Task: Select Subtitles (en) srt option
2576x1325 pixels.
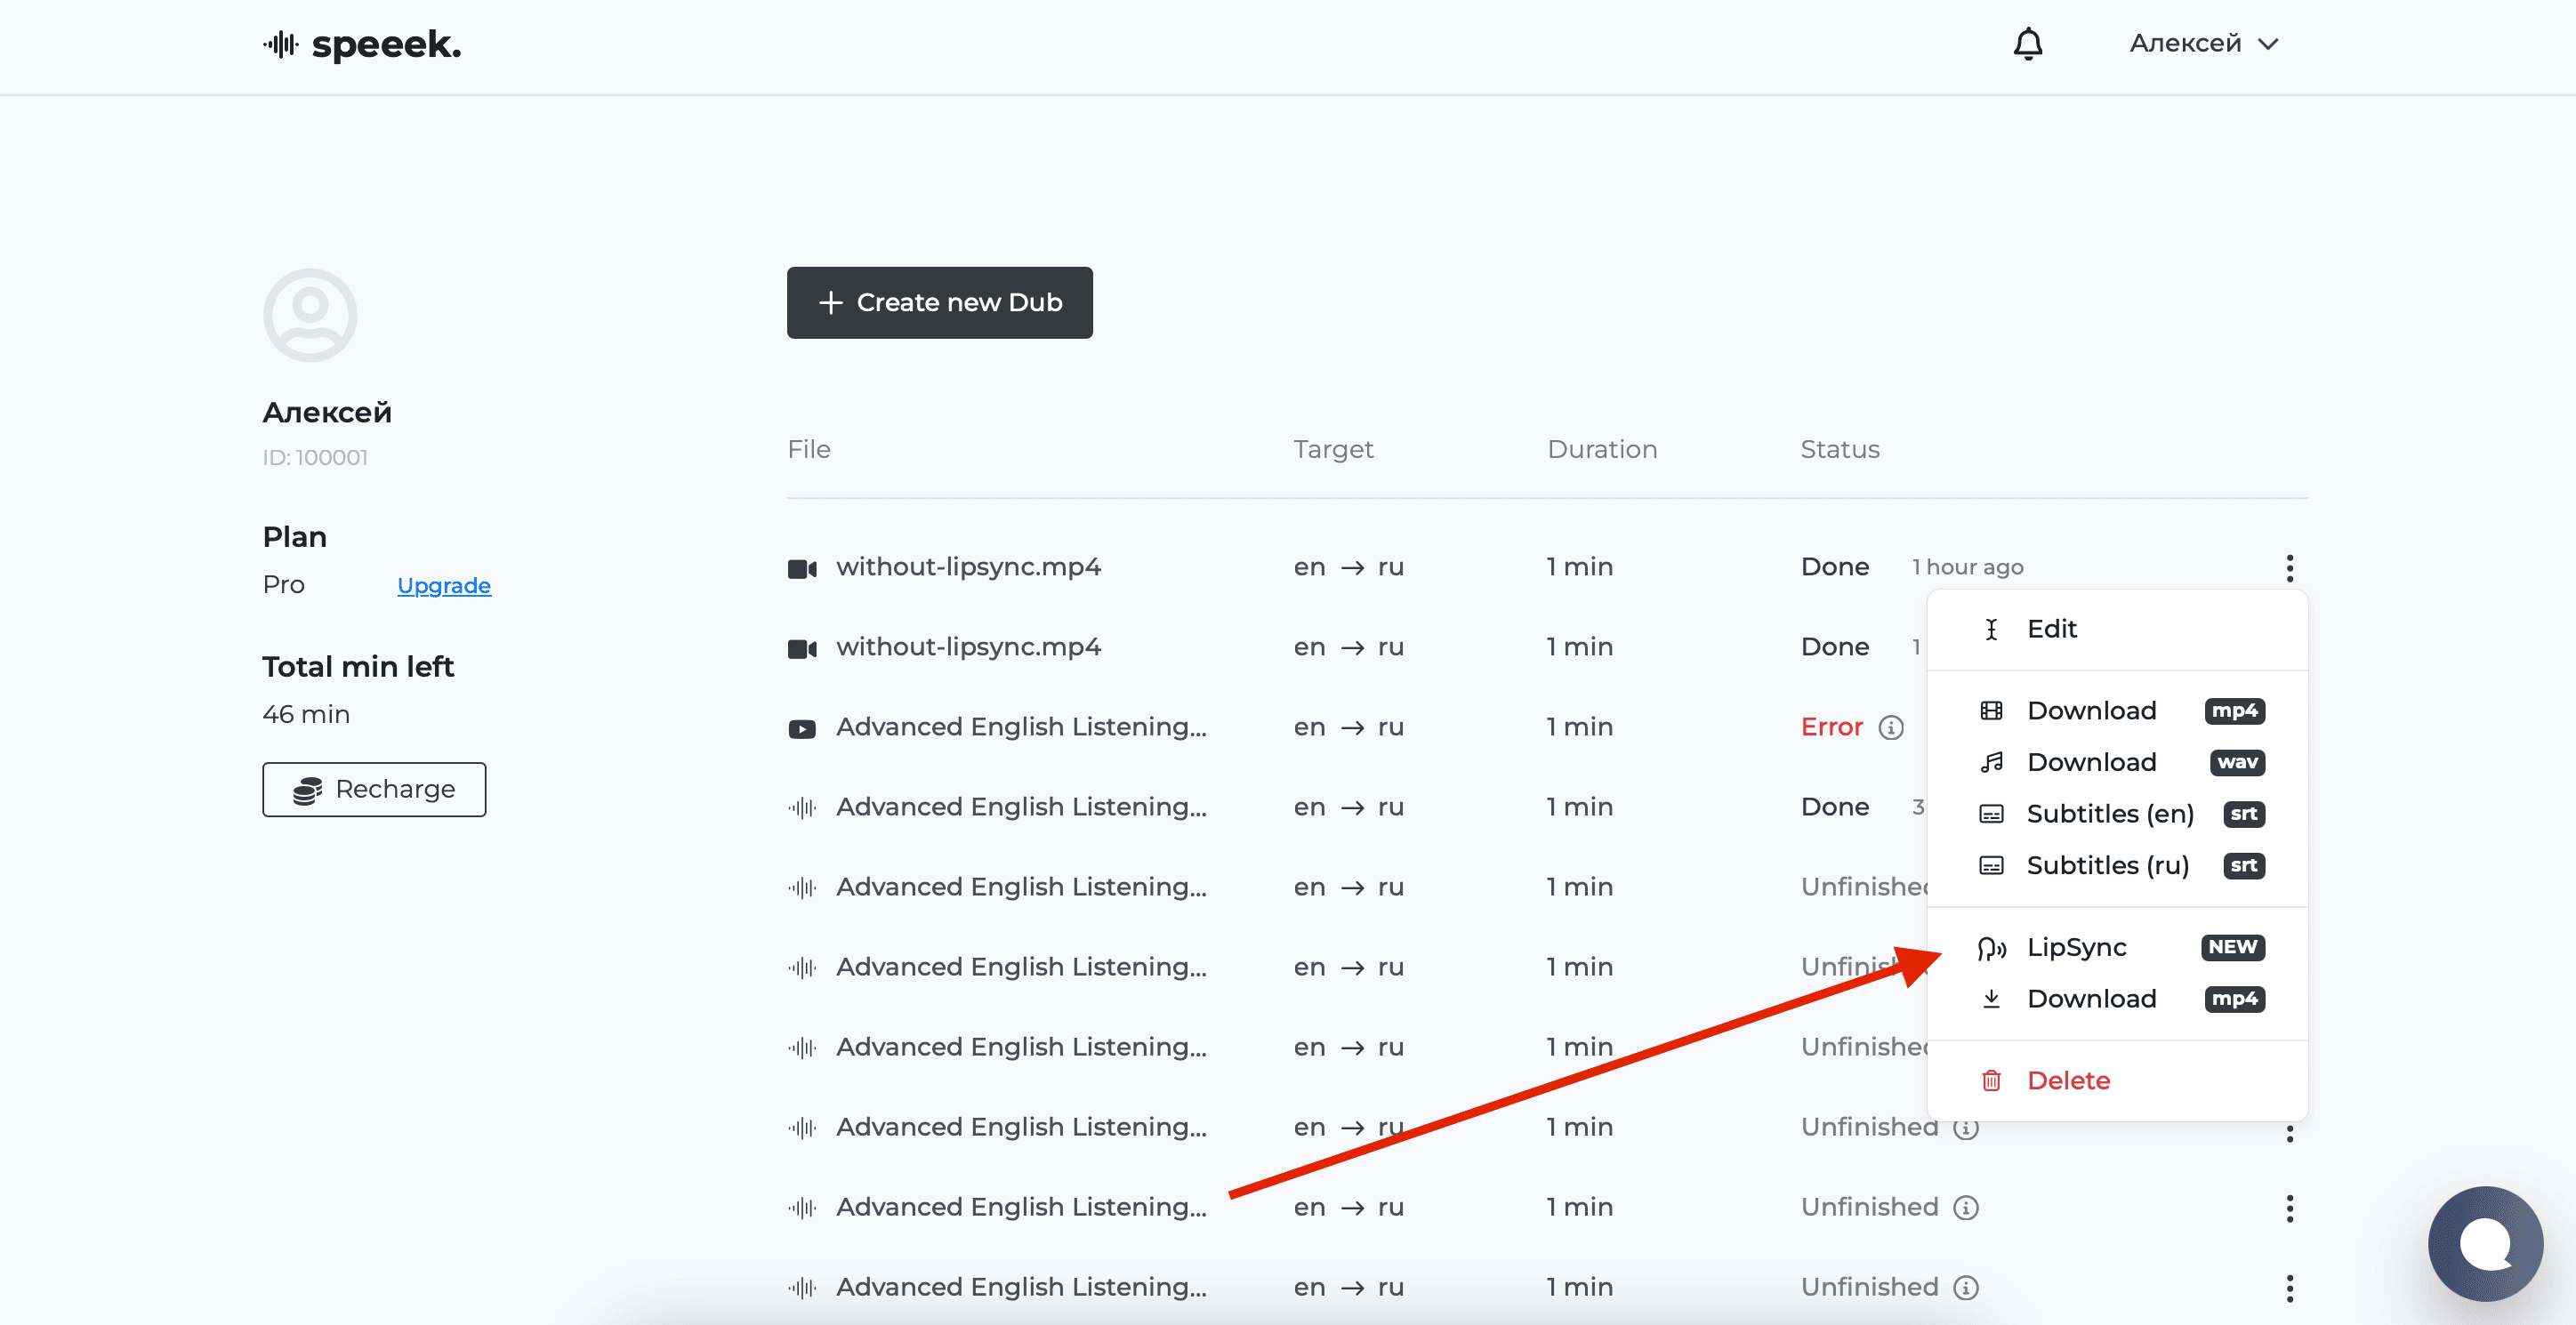Action: pyautogui.click(x=2109, y=814)
